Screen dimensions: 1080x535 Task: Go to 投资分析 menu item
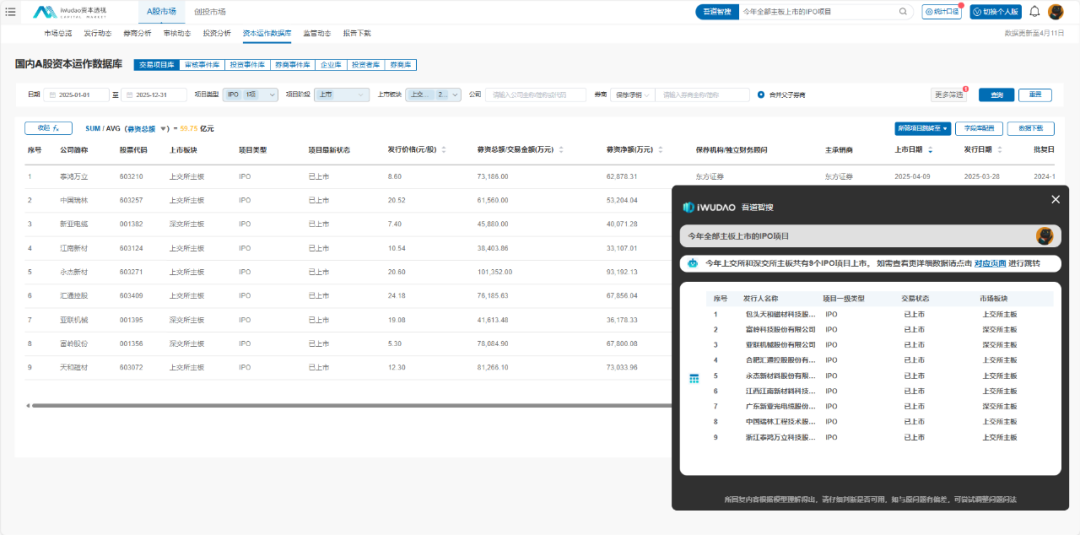coord(217,33)
